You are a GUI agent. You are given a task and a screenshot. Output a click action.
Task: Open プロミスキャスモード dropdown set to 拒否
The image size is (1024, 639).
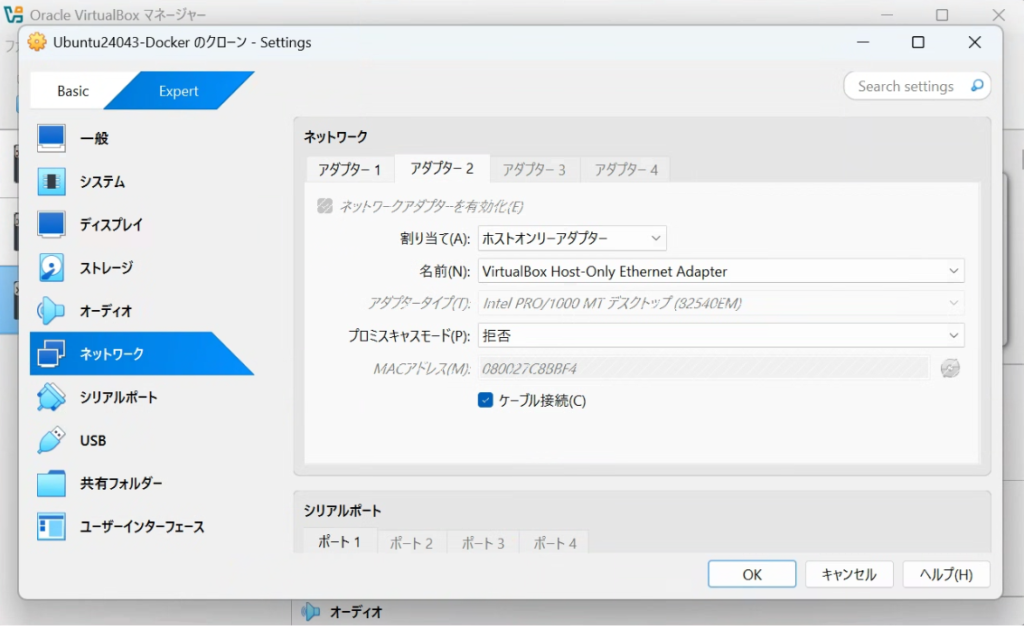(x=720, y=336)
